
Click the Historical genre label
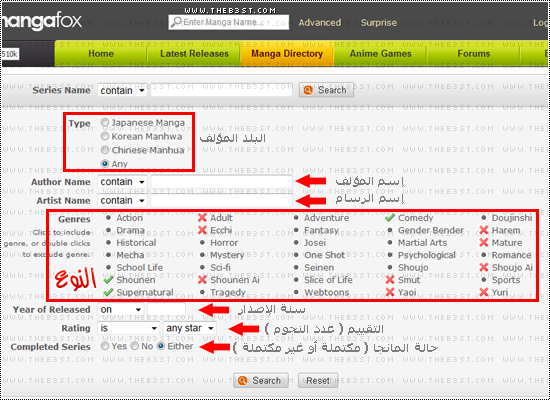coord(136,243)
